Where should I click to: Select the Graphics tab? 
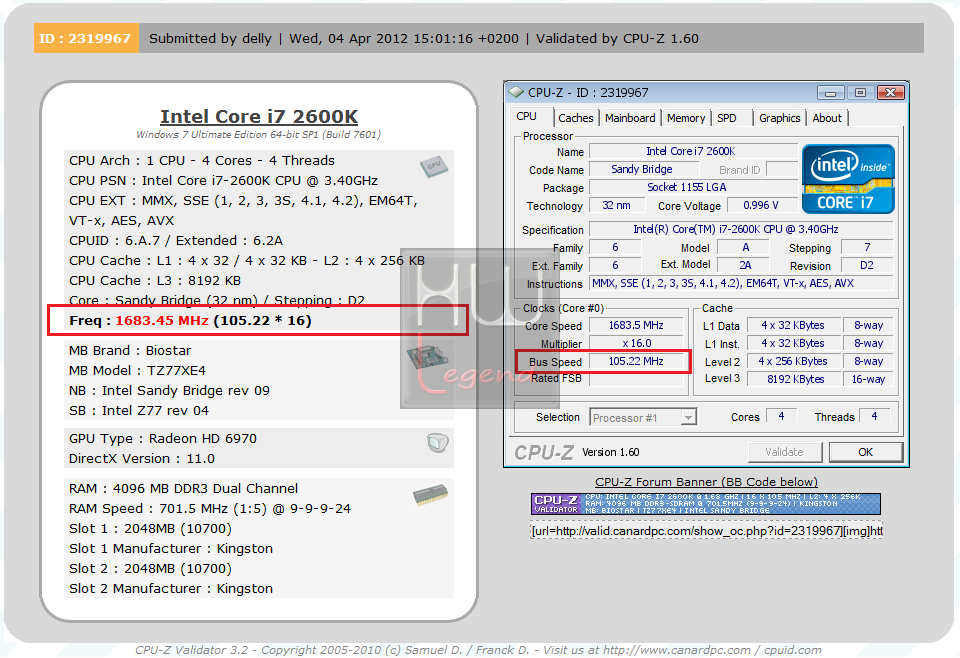(779, 118)
